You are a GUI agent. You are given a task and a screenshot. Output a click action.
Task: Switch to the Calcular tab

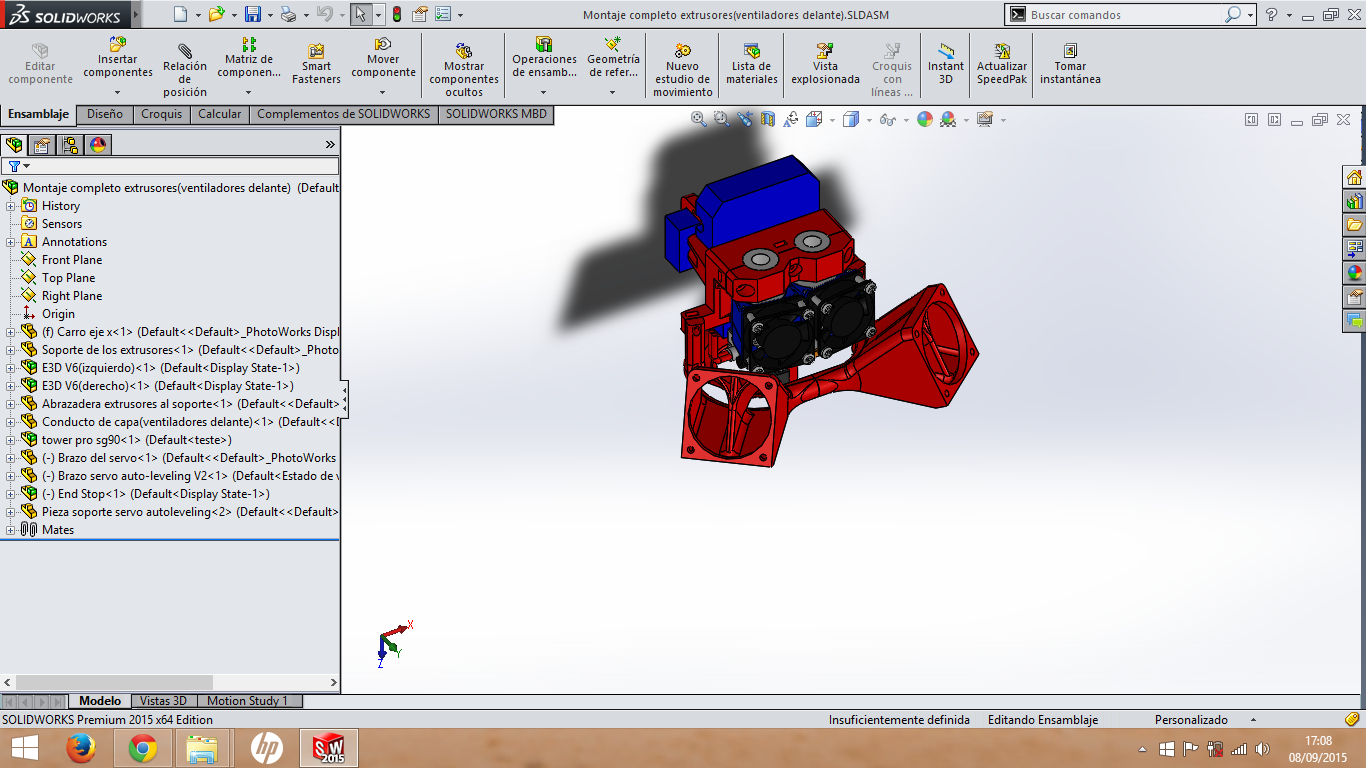[x=220, y=114]
